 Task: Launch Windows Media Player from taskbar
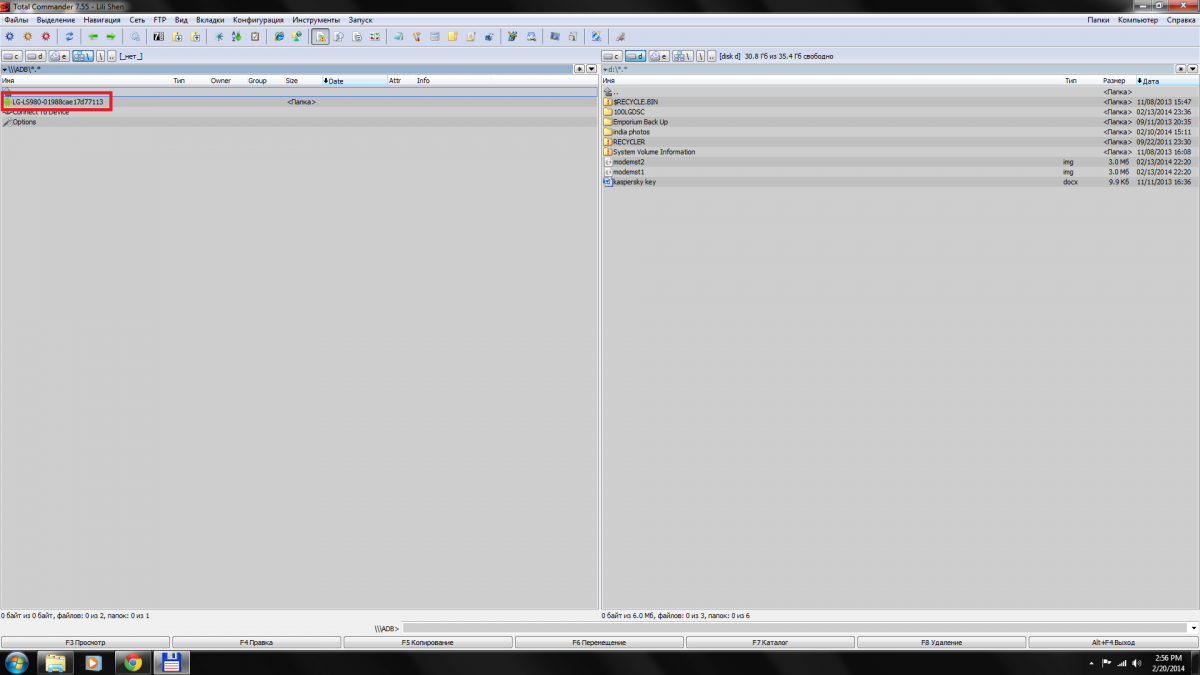93,662
